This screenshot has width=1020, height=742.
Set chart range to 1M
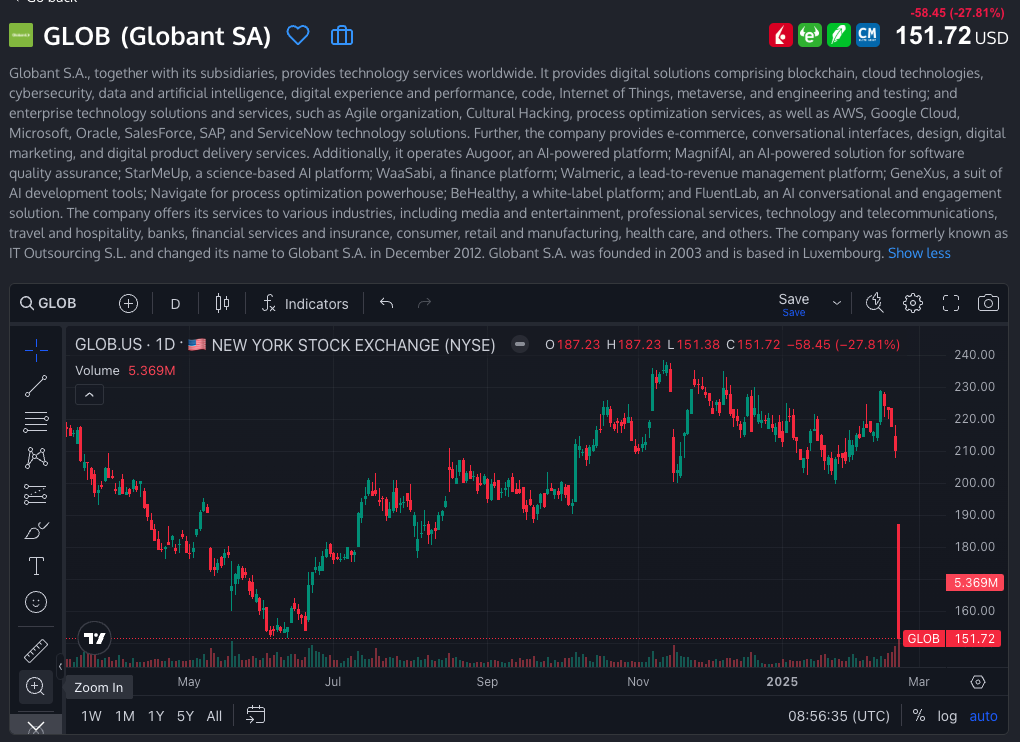click(125, 716)
